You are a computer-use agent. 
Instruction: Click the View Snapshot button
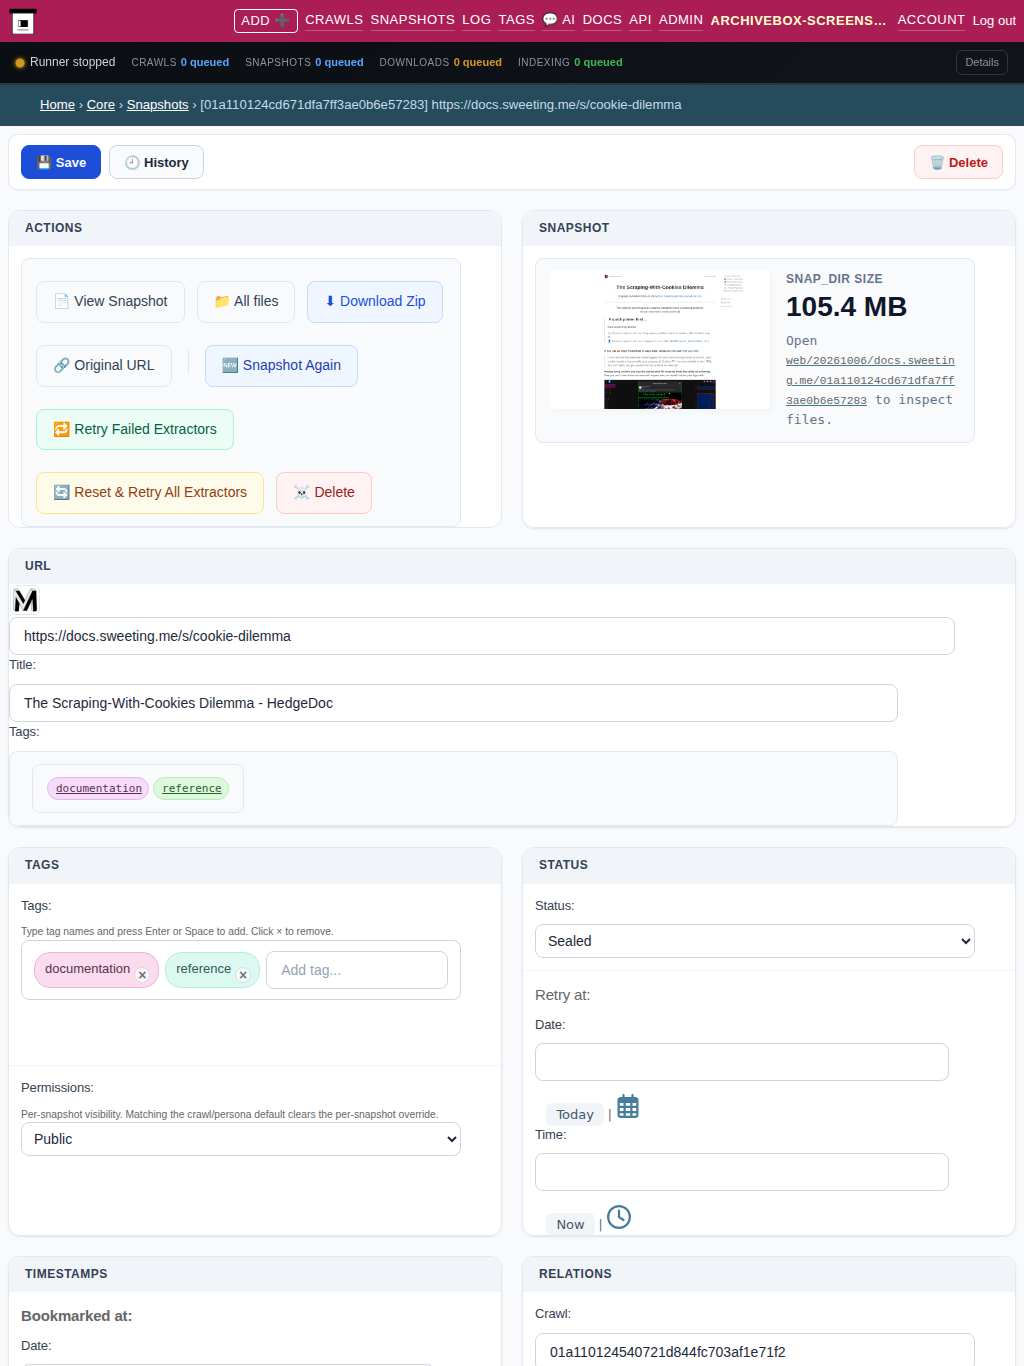click(x=110, y=301)
